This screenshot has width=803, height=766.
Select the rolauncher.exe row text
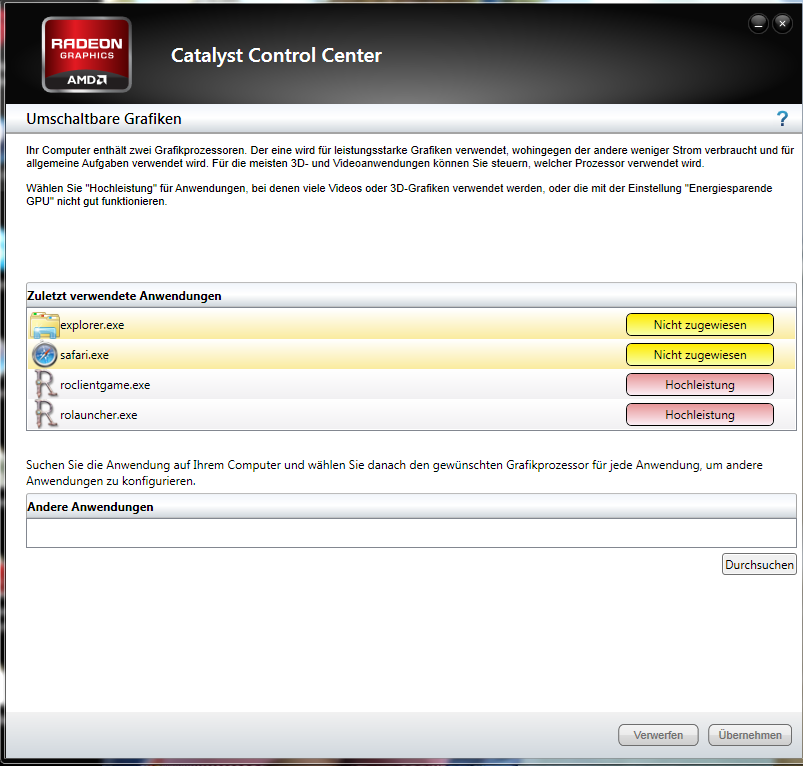coord(99,415)
